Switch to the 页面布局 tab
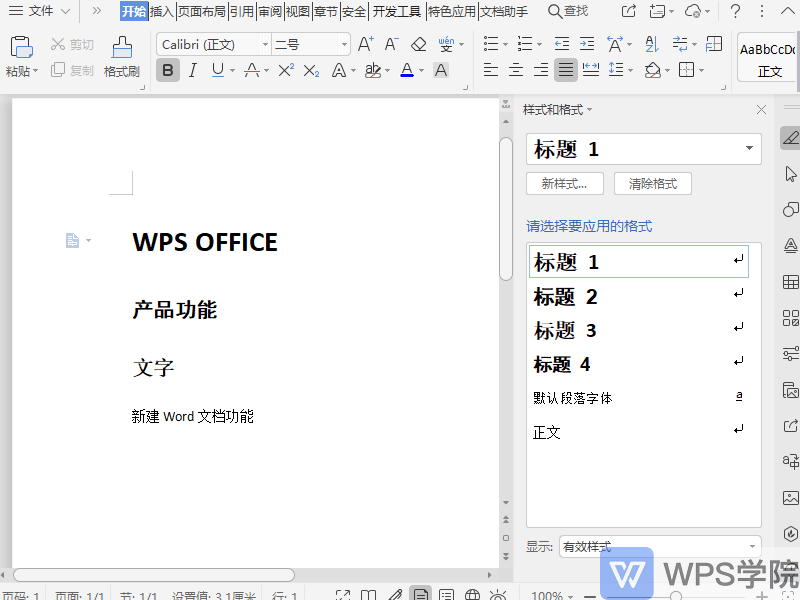800x600 pixels. [202, 11]
